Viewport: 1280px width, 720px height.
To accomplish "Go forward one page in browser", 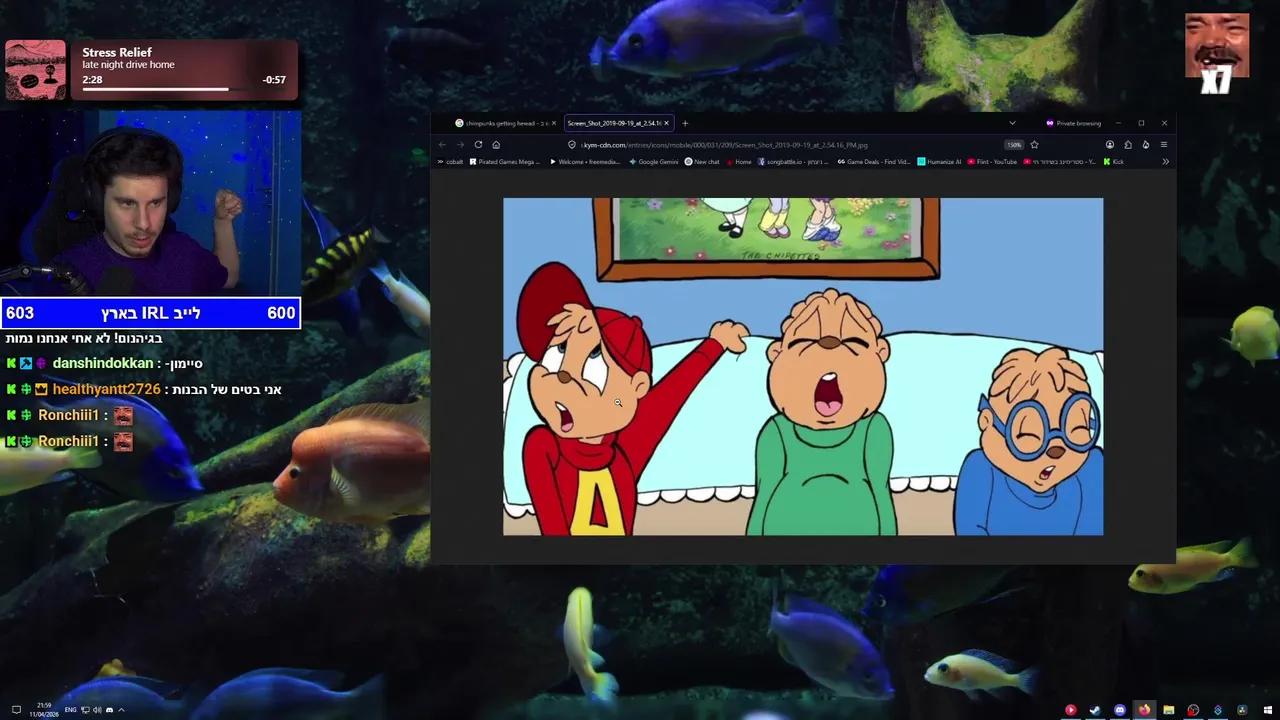I will (x=460, y=145).
